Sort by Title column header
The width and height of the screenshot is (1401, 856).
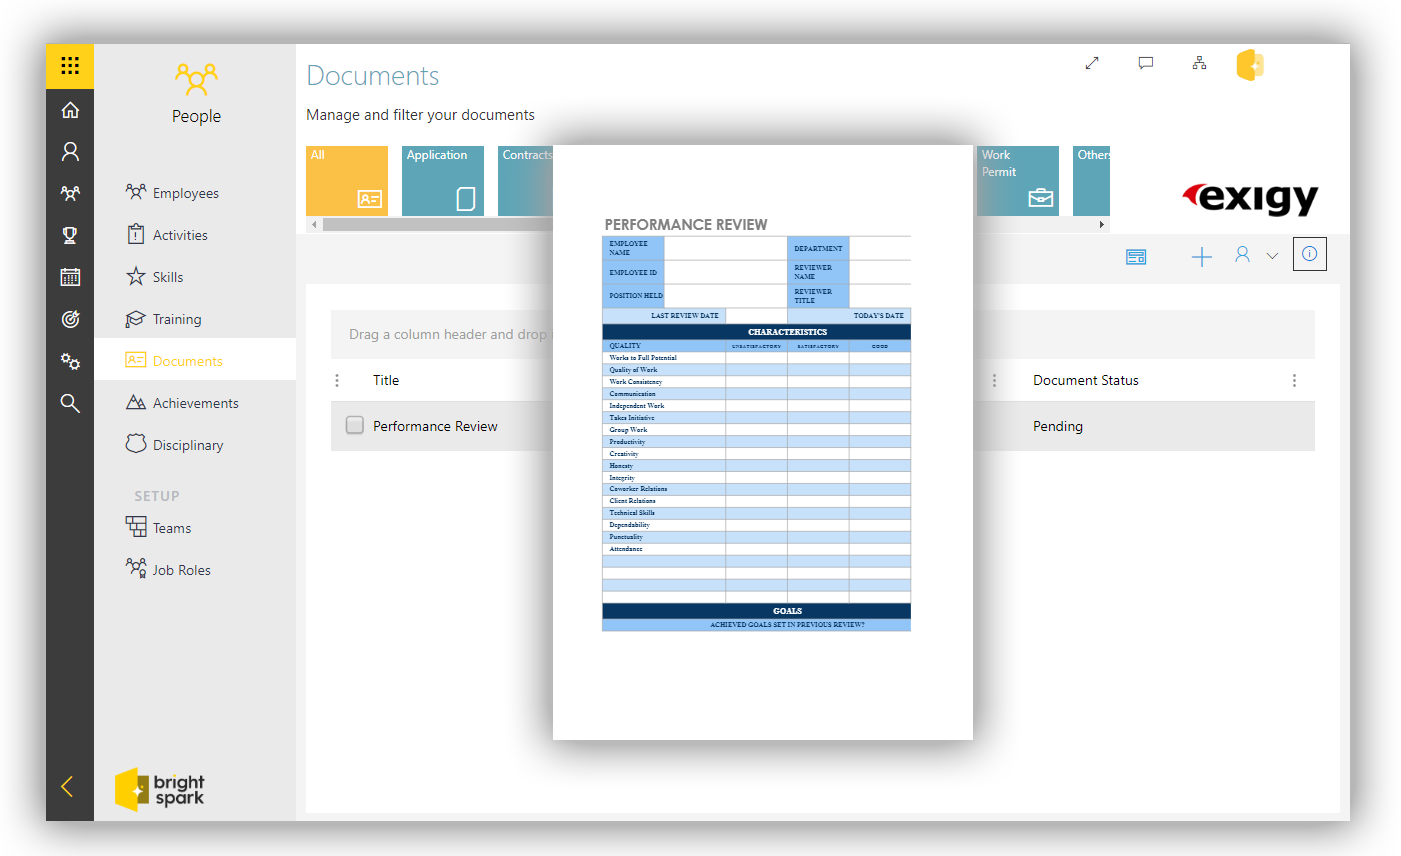[x=386, y=380]
